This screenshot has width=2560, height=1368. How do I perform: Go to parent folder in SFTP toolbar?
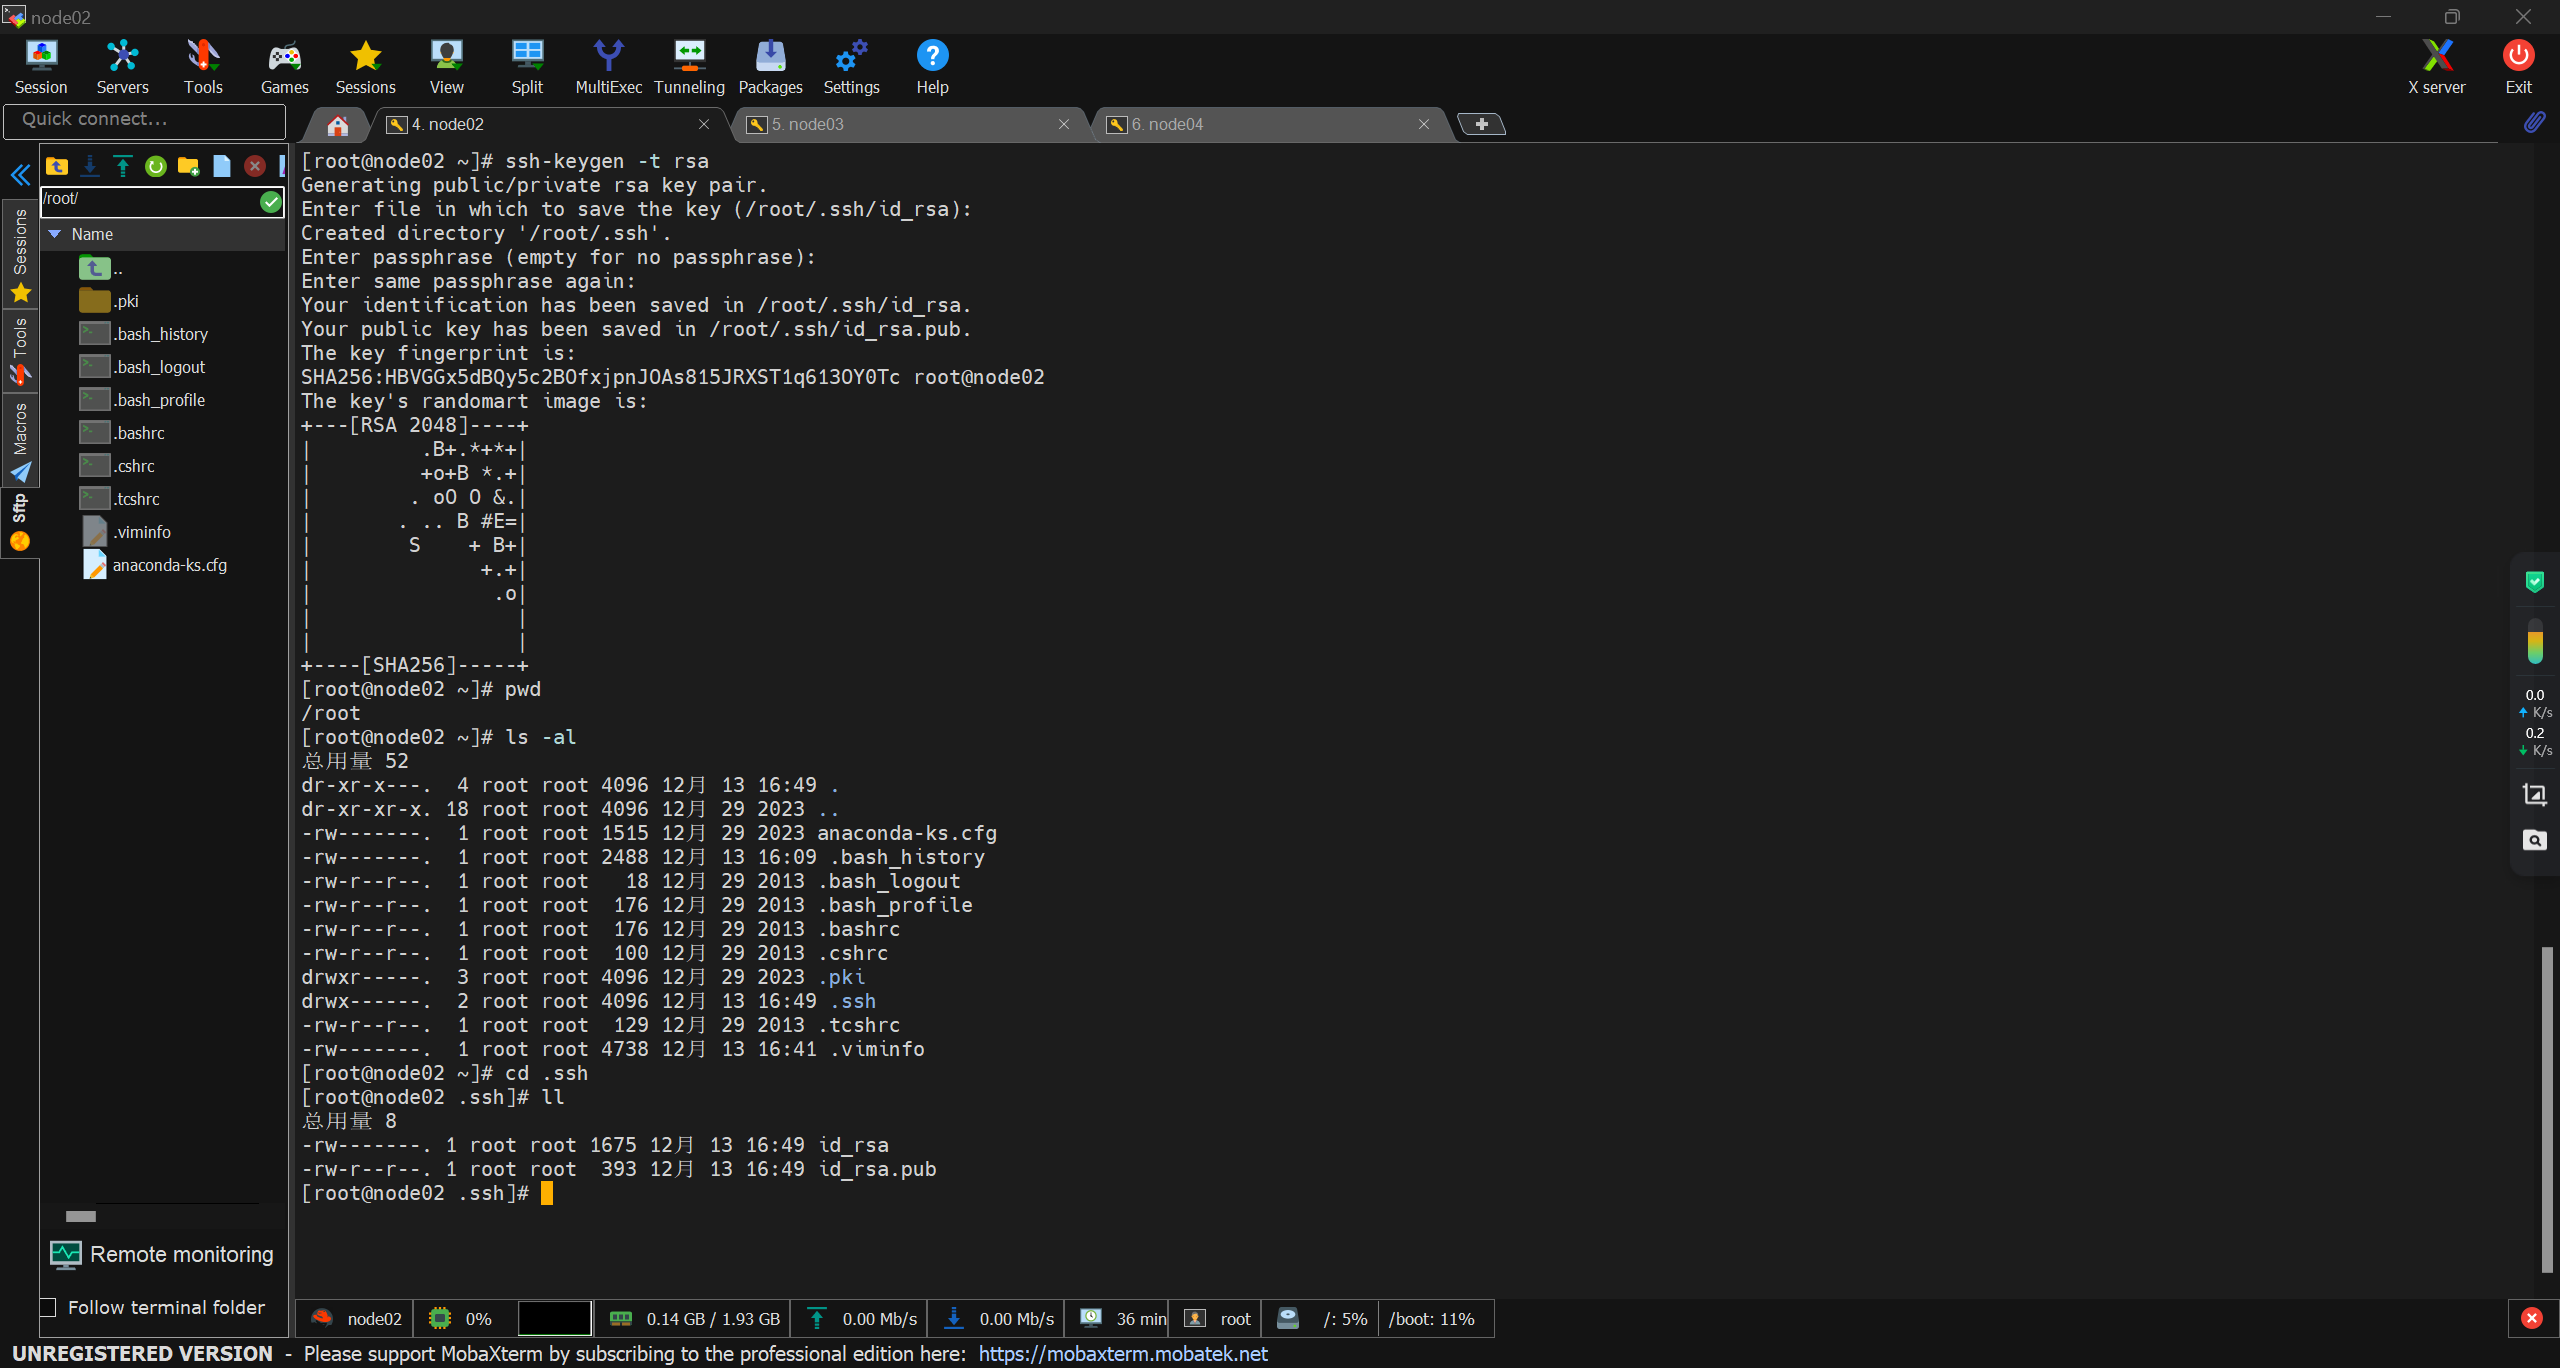click(x=57, y=166)
